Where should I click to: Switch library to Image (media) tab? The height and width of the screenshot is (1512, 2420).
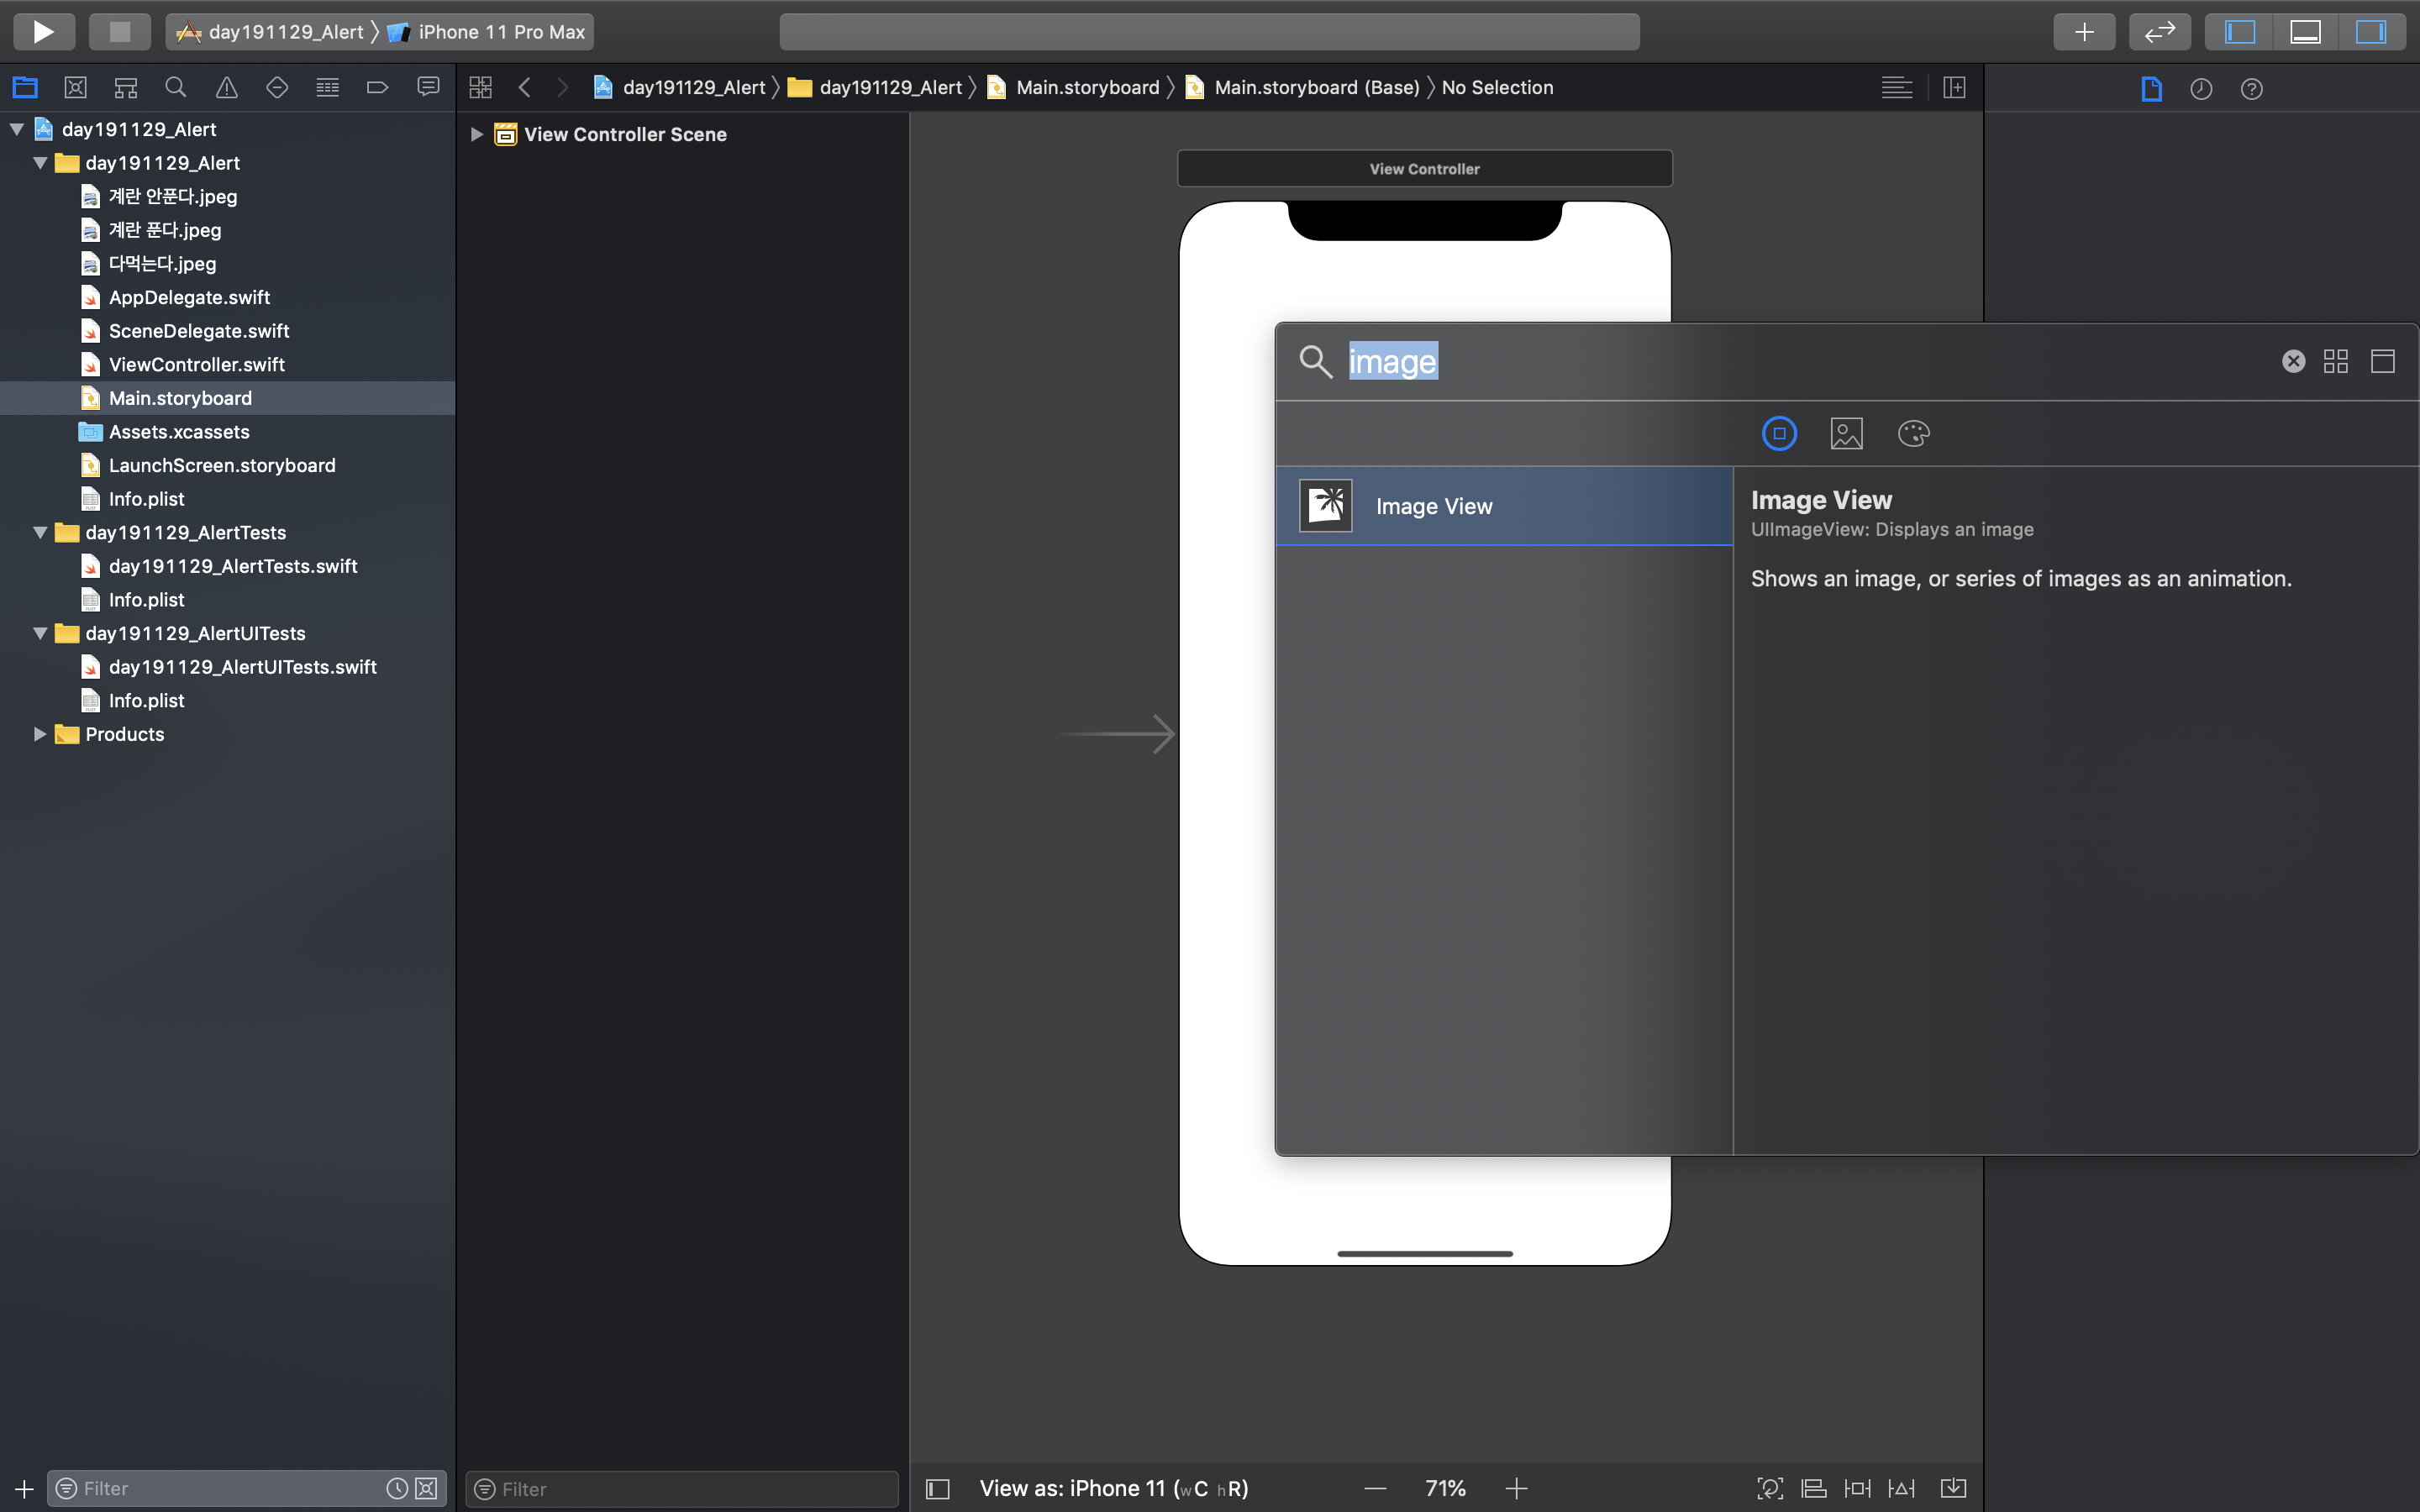1846,433
